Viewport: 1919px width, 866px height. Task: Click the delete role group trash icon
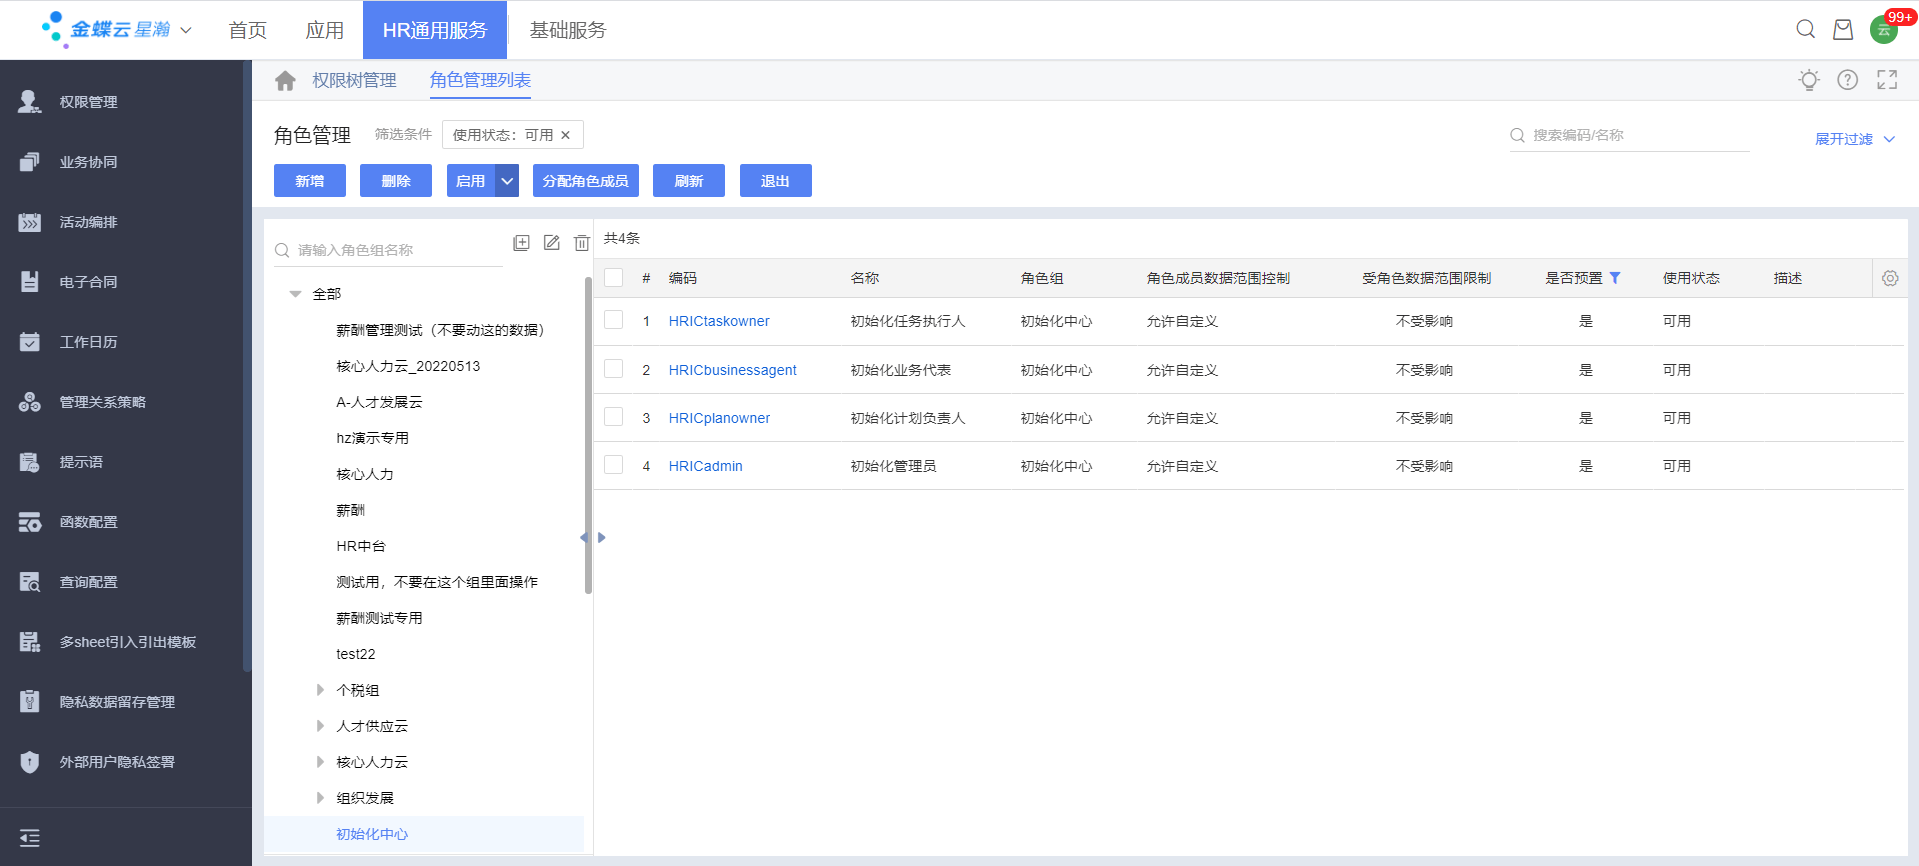point(581,243)
